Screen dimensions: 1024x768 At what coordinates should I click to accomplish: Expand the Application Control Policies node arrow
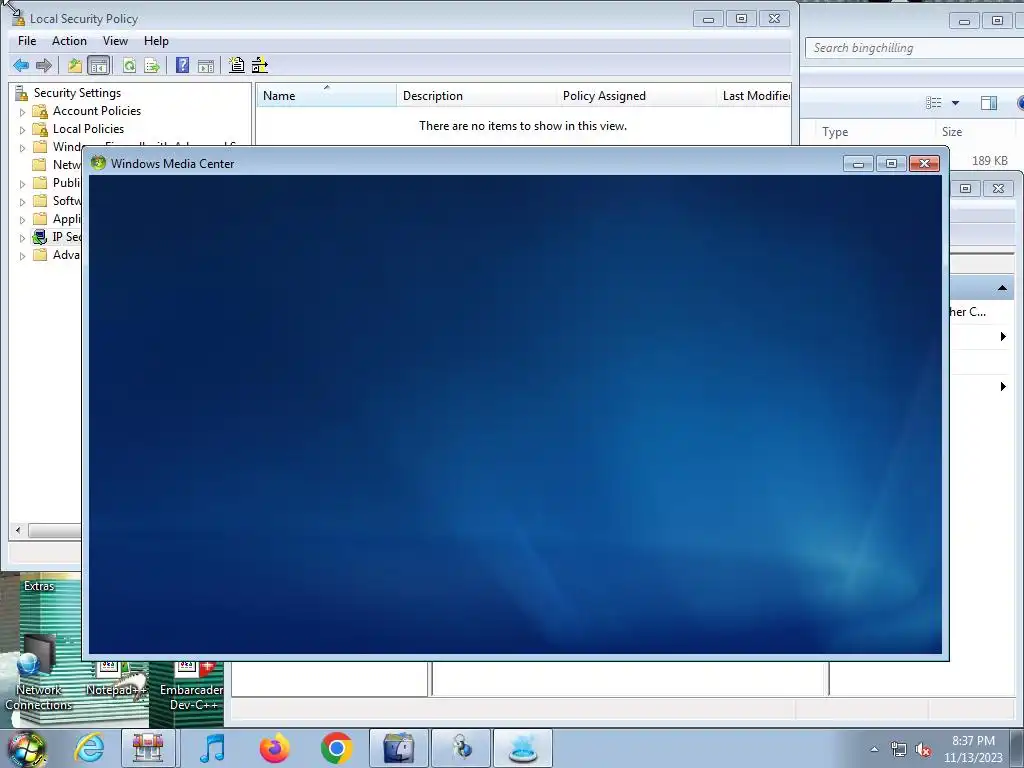coord(22,219)
